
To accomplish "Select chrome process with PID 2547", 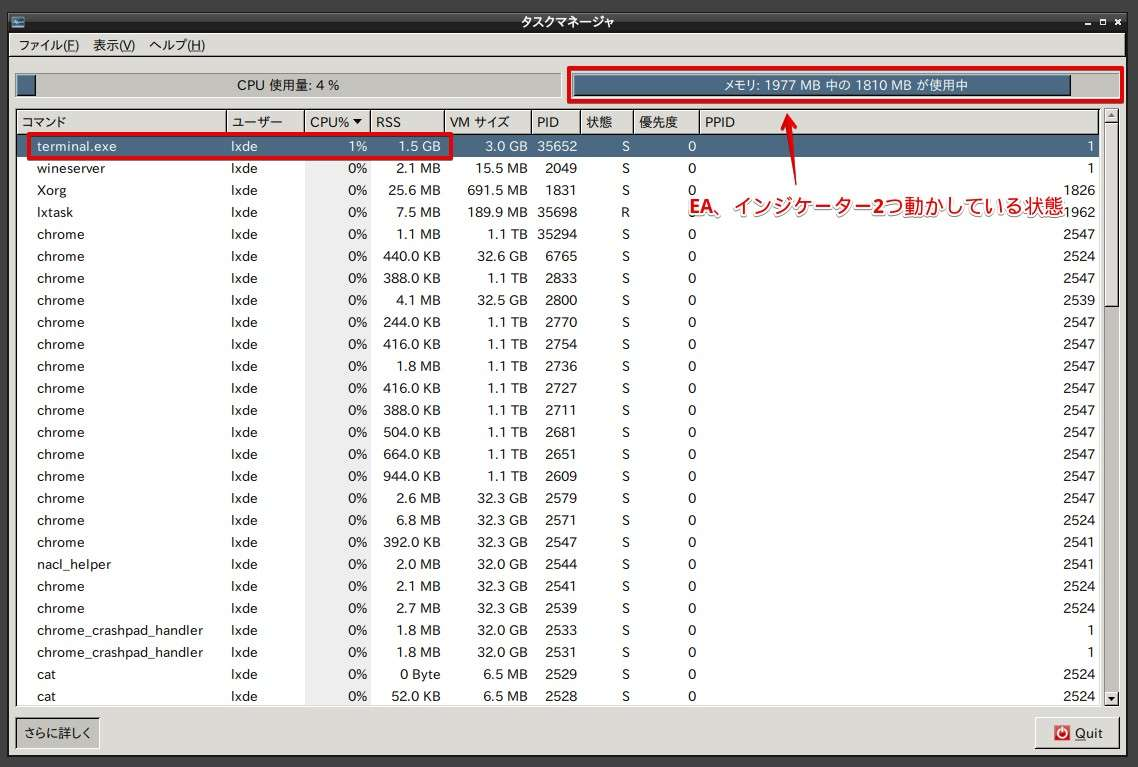I will pyautogui.click(x=557, y=542).
